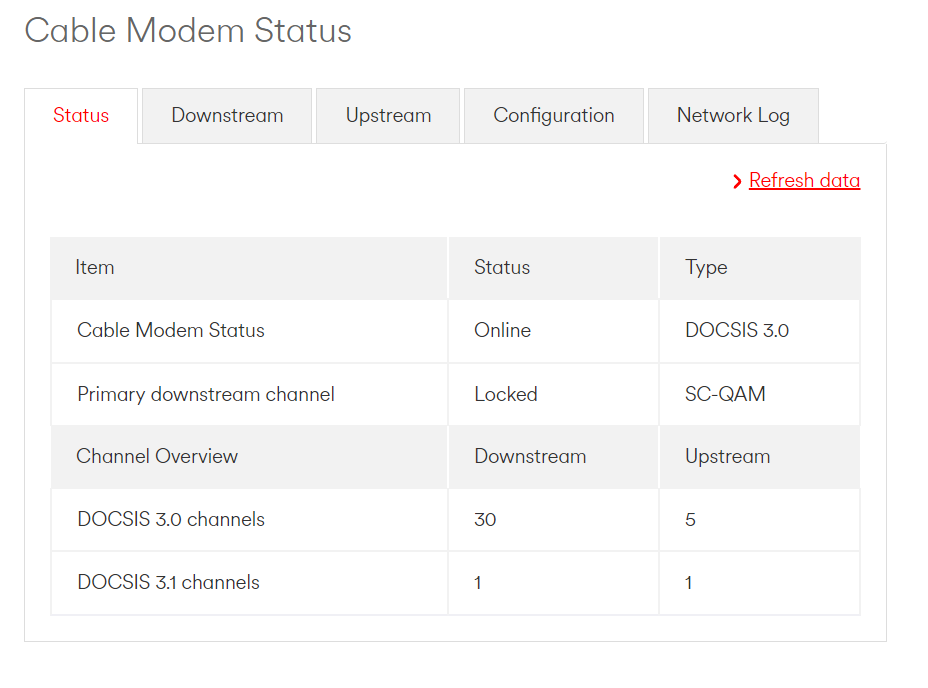Select the upstream value 5
This screenshot has height=688, width=928.
tap(690, 520)
